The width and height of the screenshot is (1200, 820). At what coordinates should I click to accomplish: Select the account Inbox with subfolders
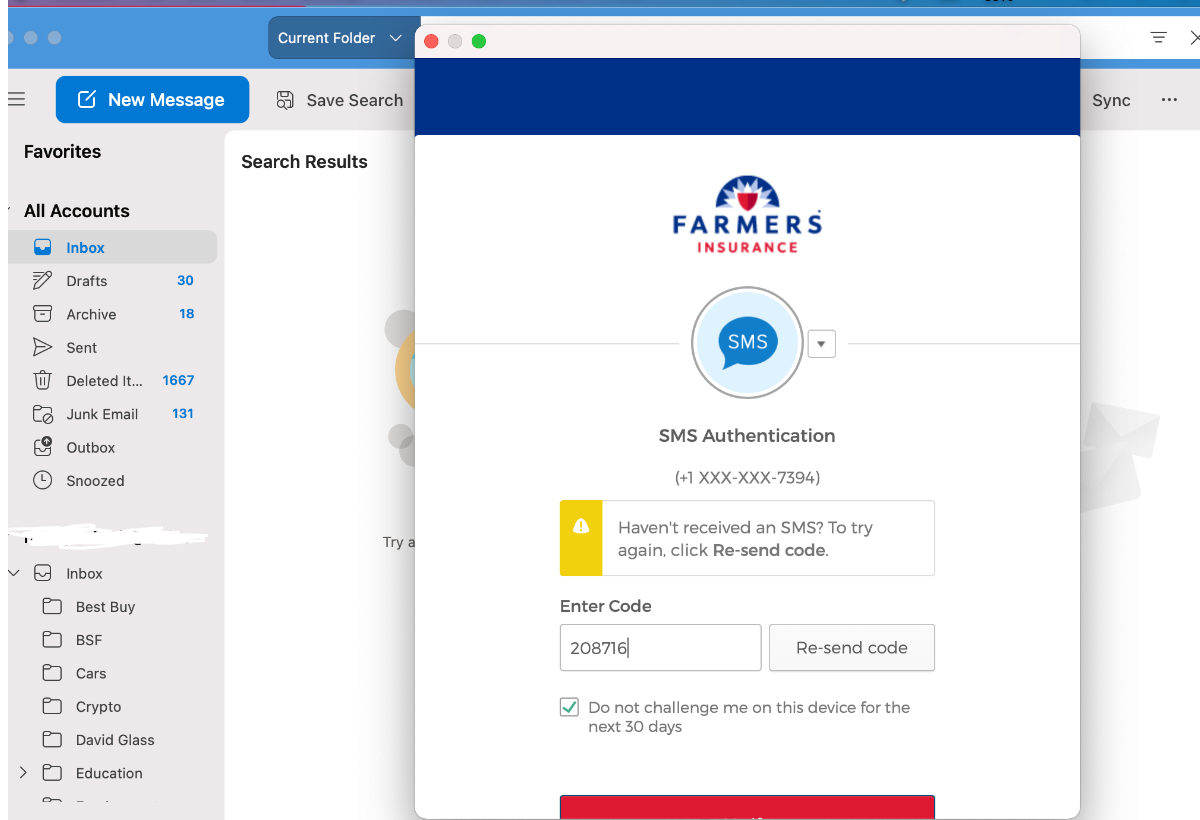(112, 573)
